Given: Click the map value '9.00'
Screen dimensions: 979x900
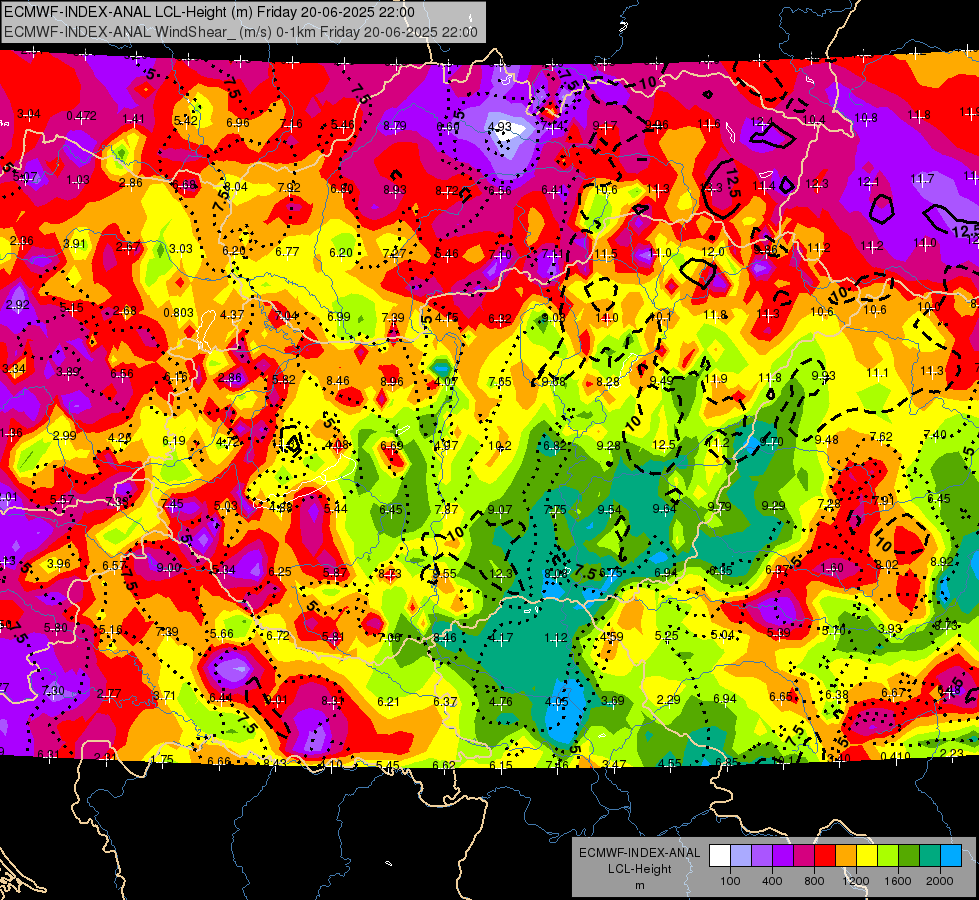Looking at the screenshot, I should tap(169, 567).
